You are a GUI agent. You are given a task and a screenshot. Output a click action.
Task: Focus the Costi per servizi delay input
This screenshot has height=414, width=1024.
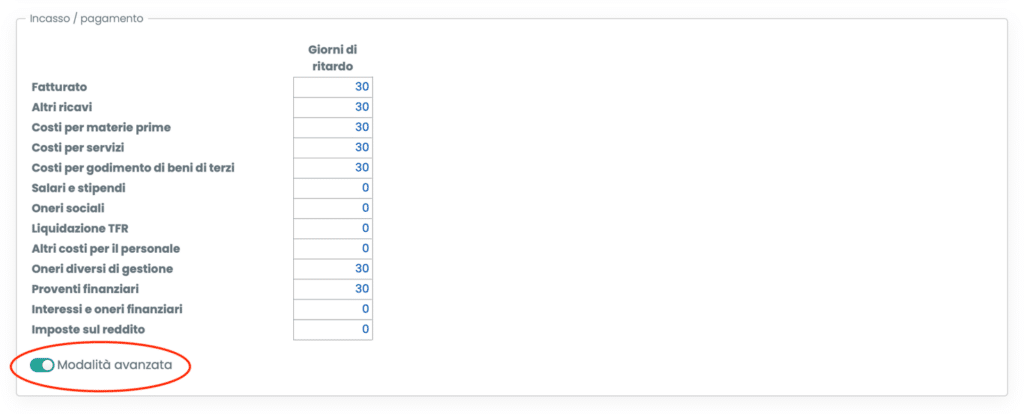click(x=332, y=147)
